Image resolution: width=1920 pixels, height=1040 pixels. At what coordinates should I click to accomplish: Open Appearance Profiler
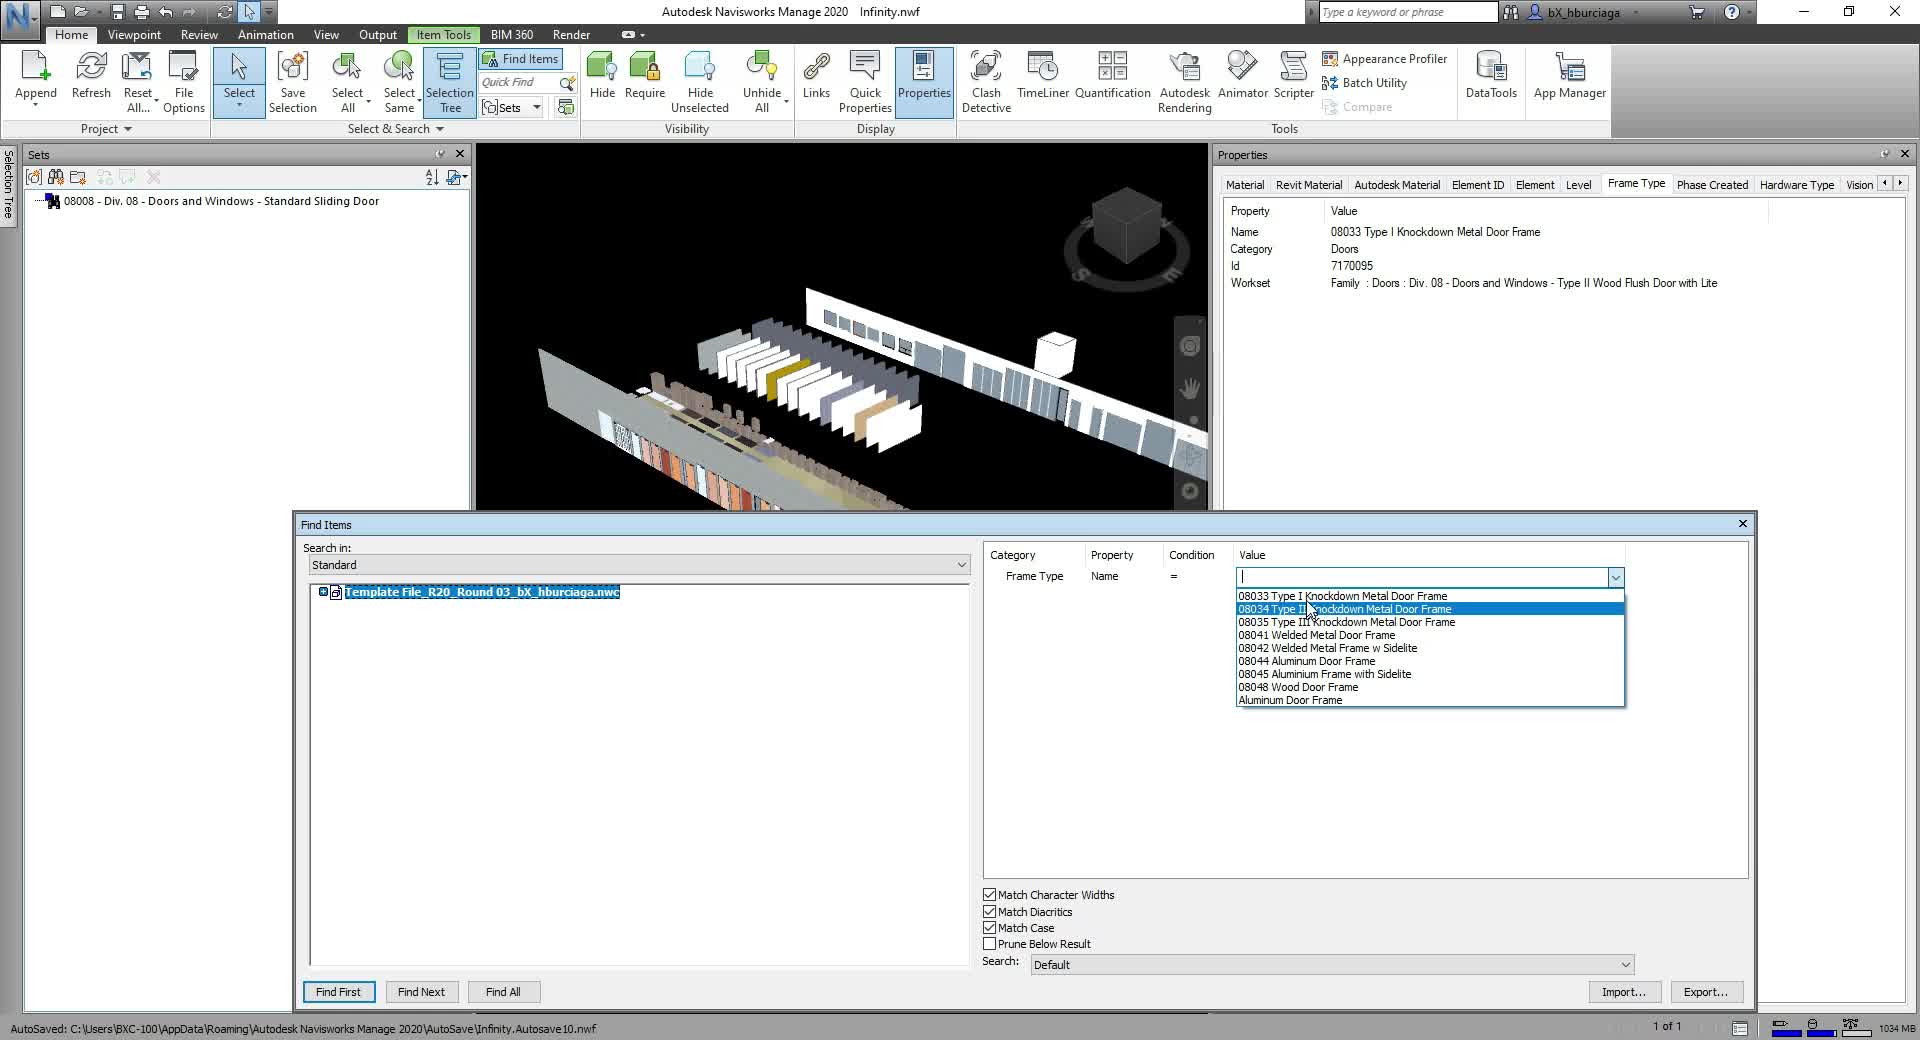(1384, 59)
